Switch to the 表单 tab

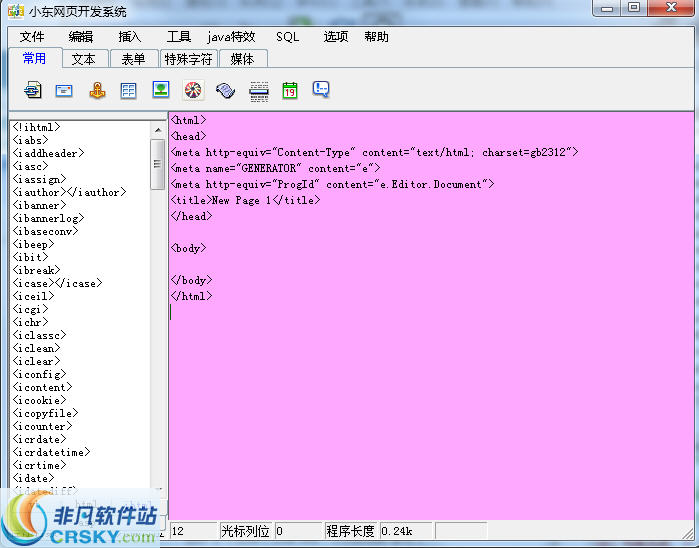tap(133, 59)
